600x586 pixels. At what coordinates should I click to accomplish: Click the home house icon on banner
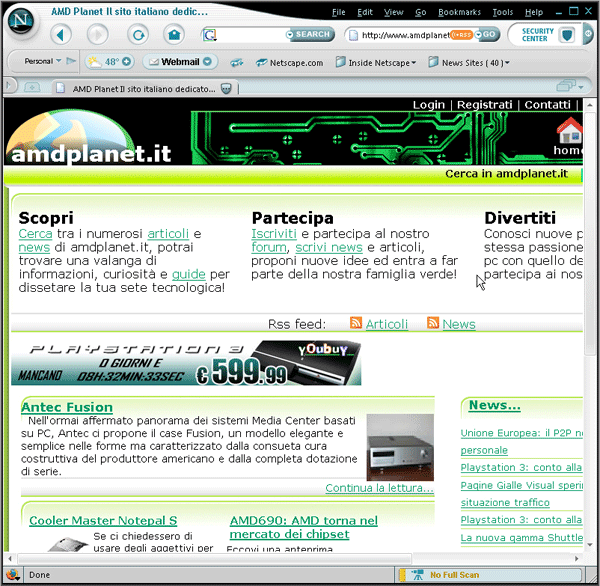point(569,131)
